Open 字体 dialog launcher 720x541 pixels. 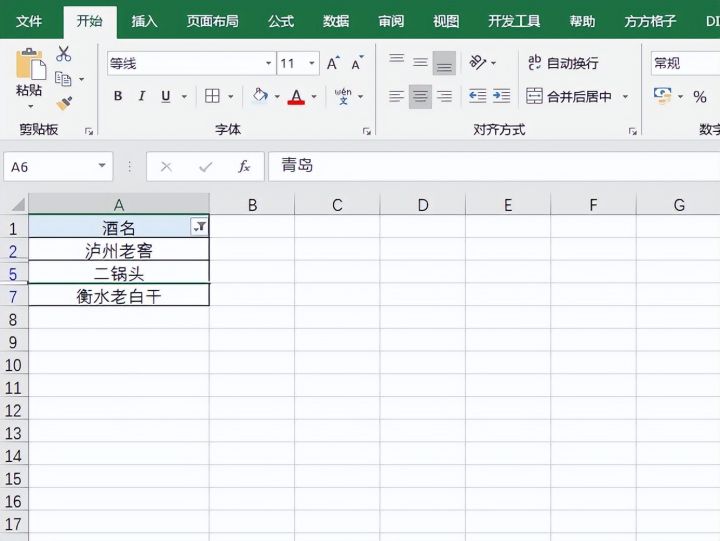click(366, 132)
